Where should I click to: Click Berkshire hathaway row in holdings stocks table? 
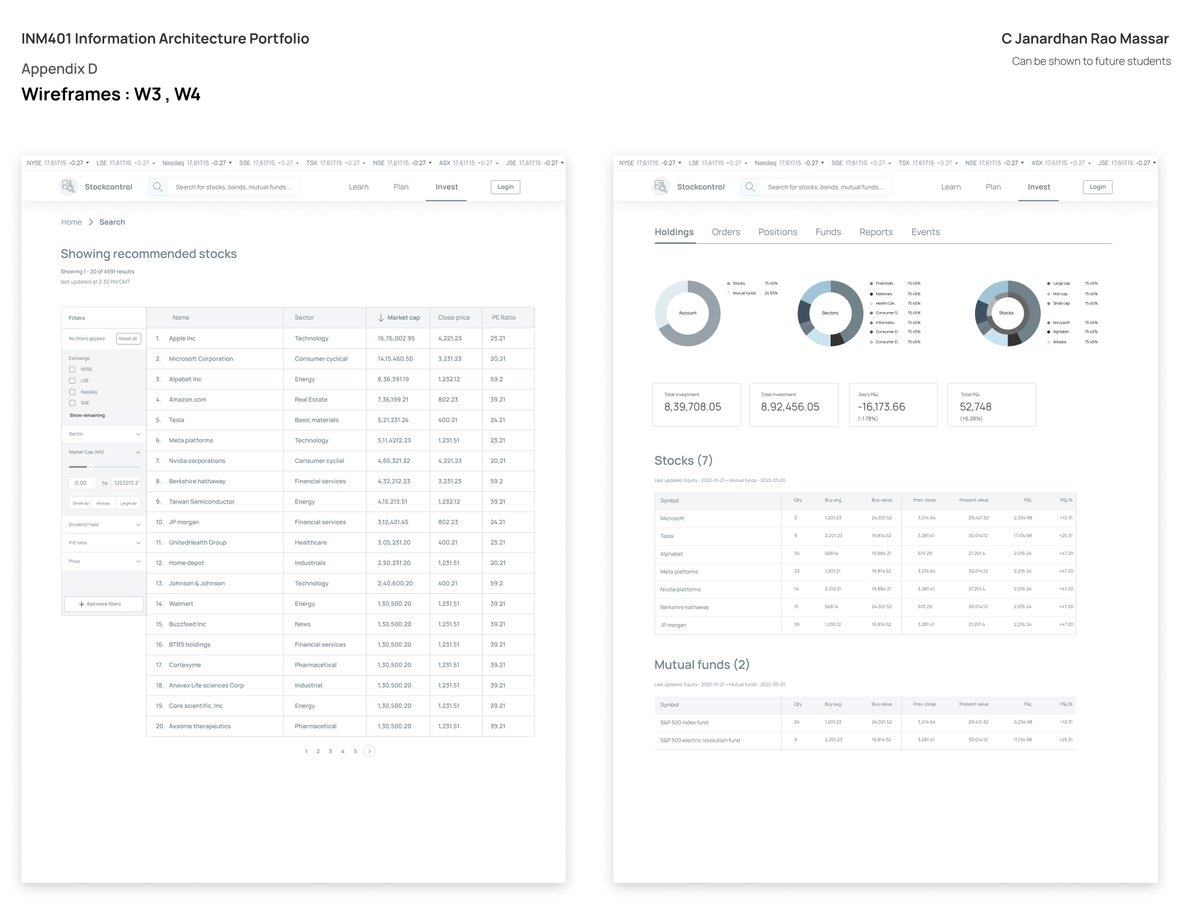[x=865, y=607]
